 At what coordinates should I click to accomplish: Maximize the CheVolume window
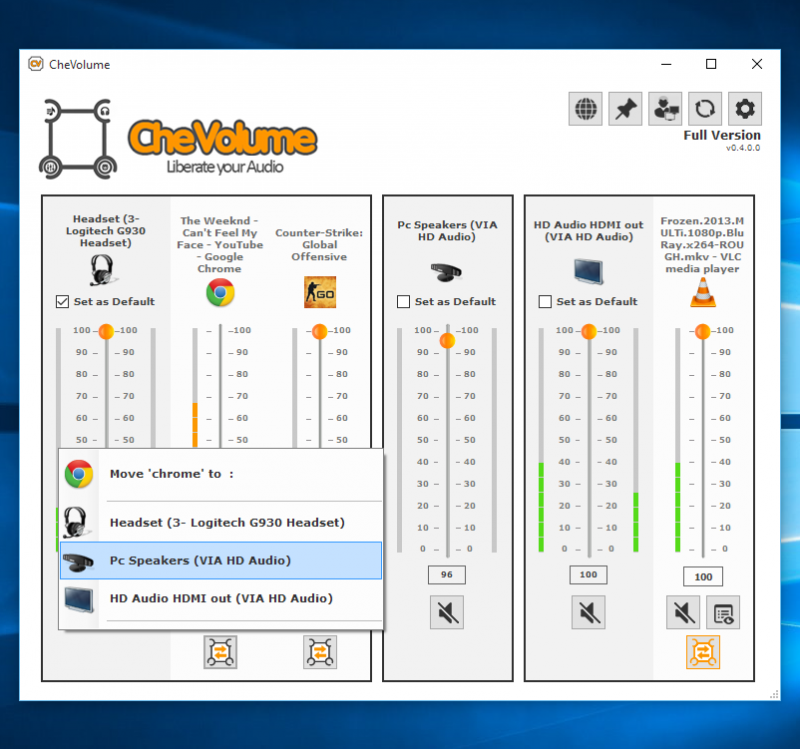point(711,64)
